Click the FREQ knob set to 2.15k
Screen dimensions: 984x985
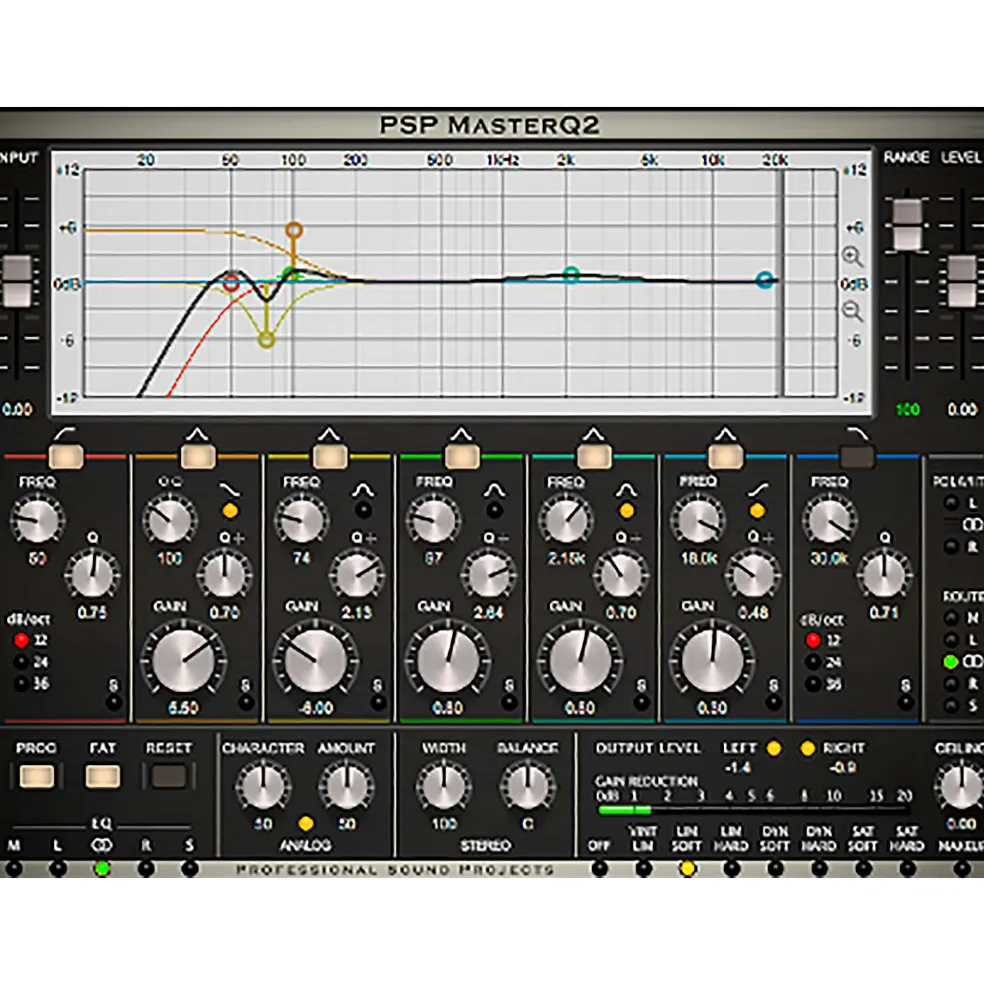[566, 520]
